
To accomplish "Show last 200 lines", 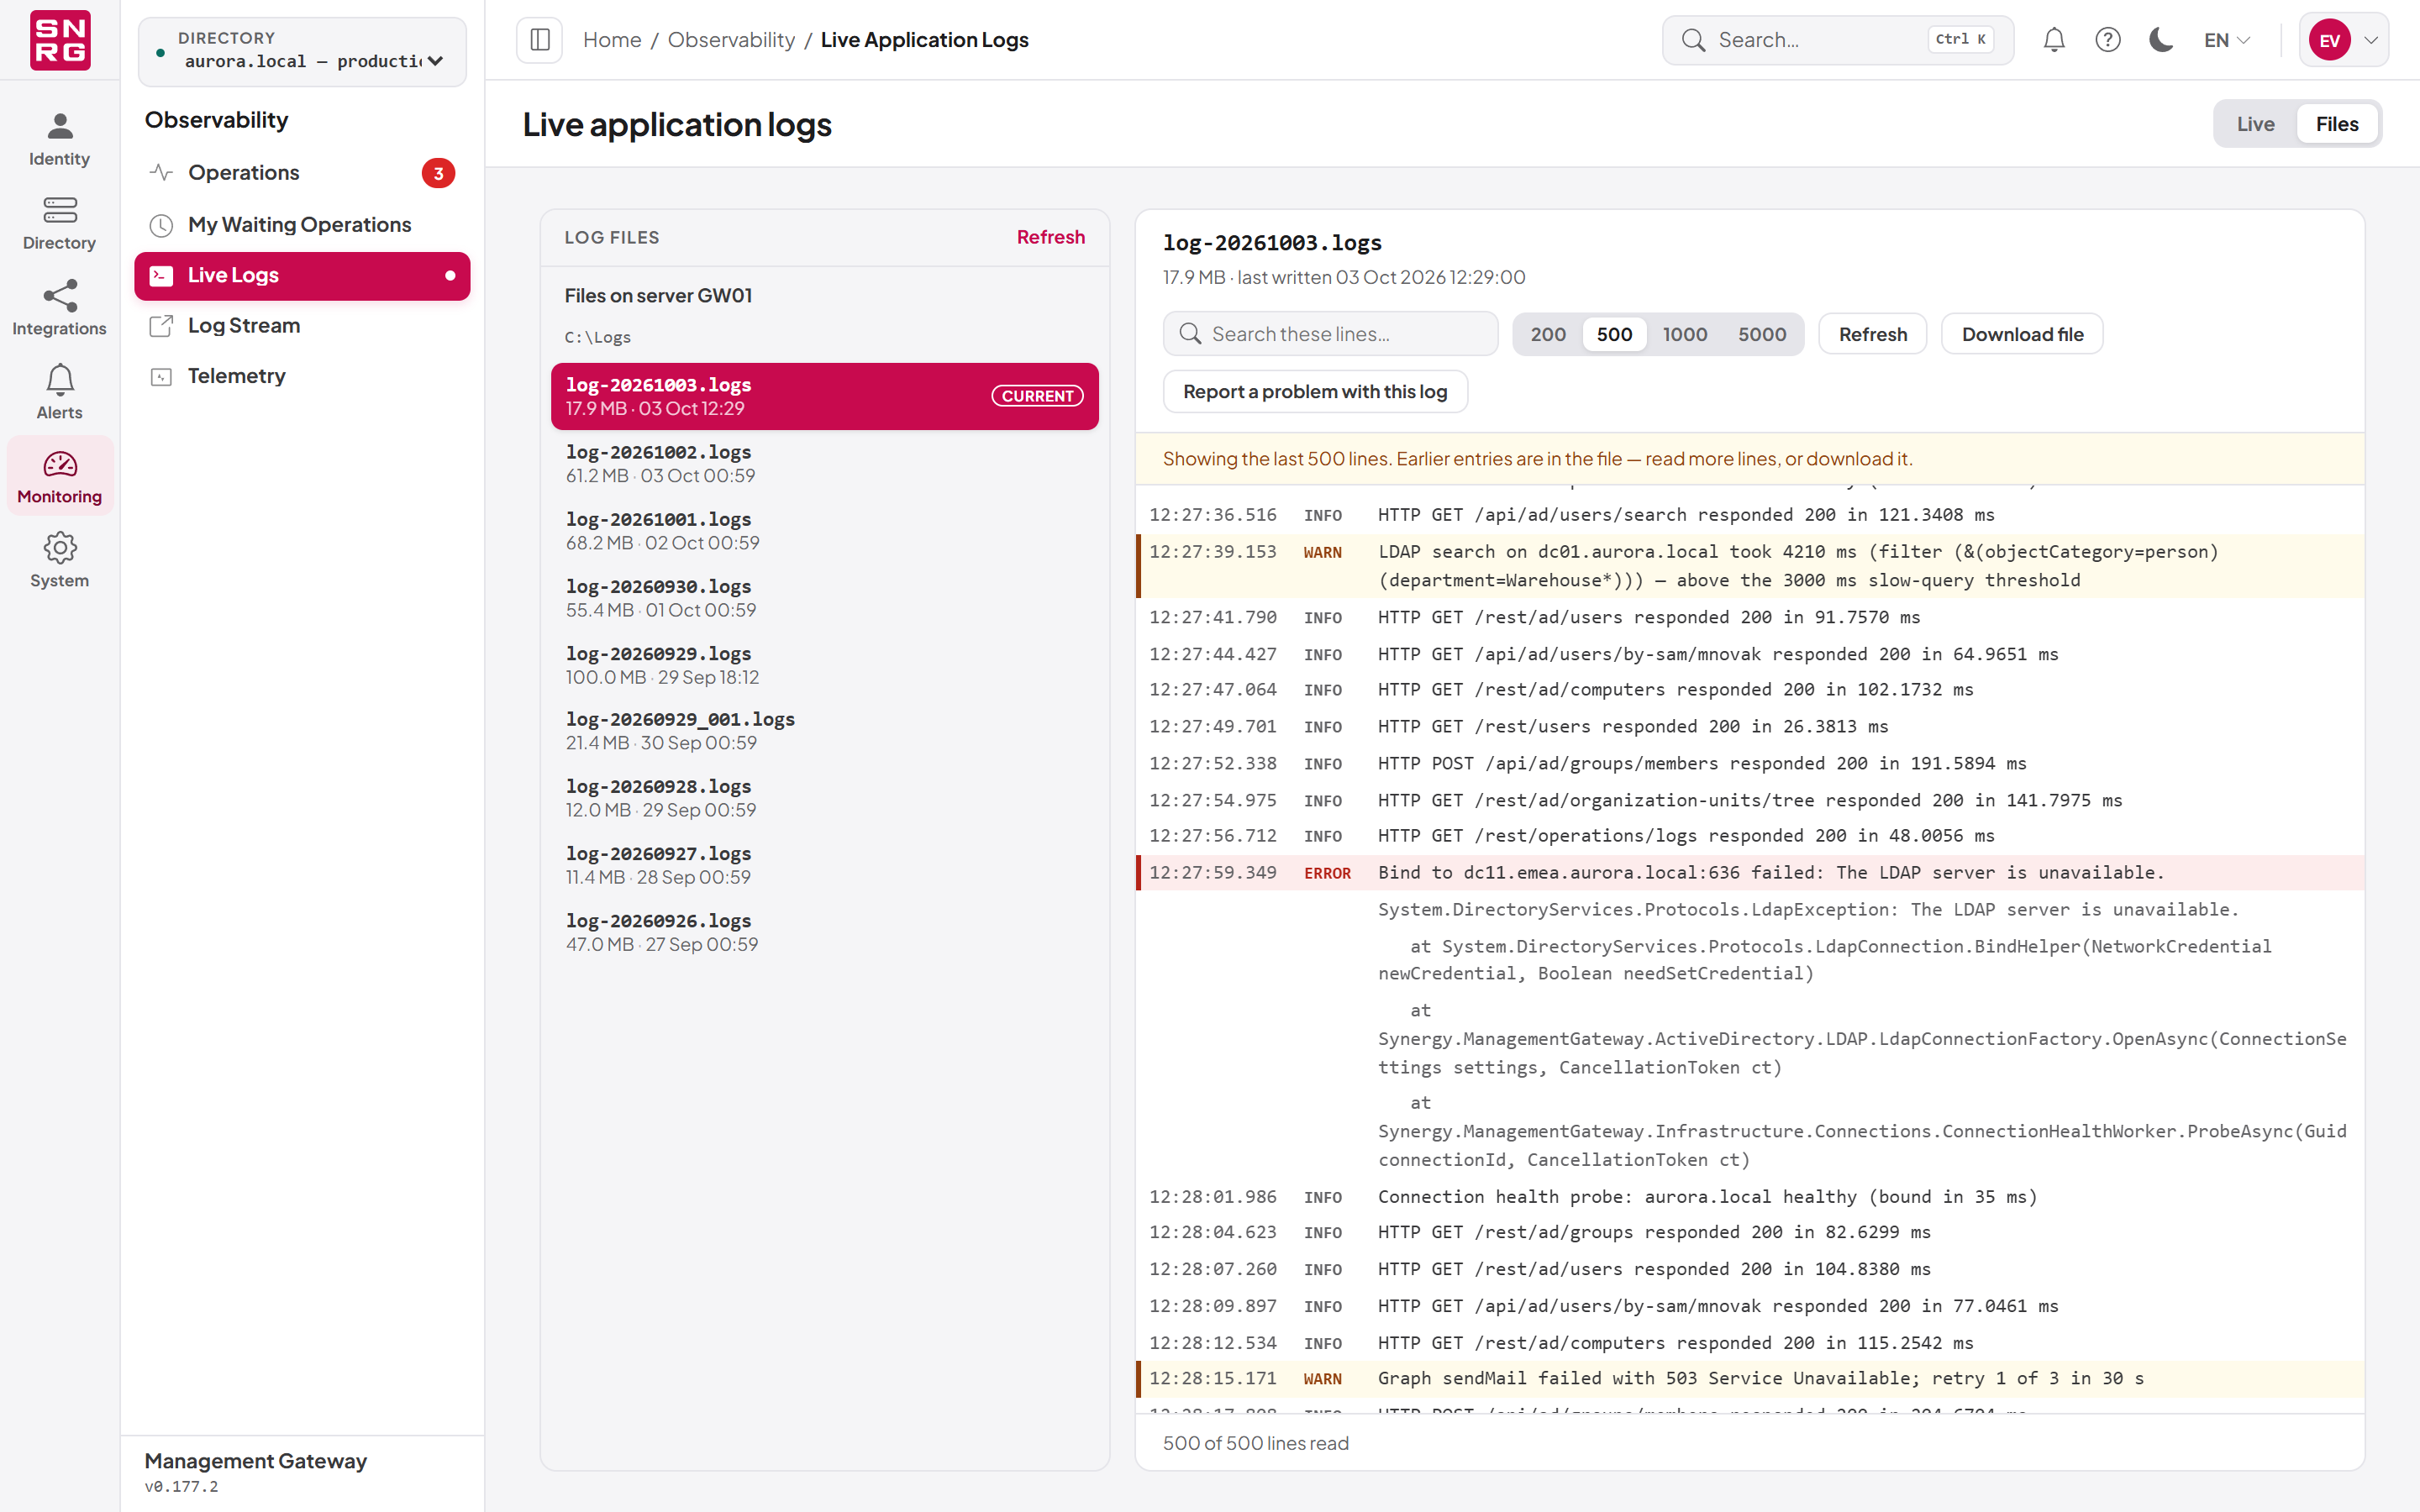I will 1548,334.
